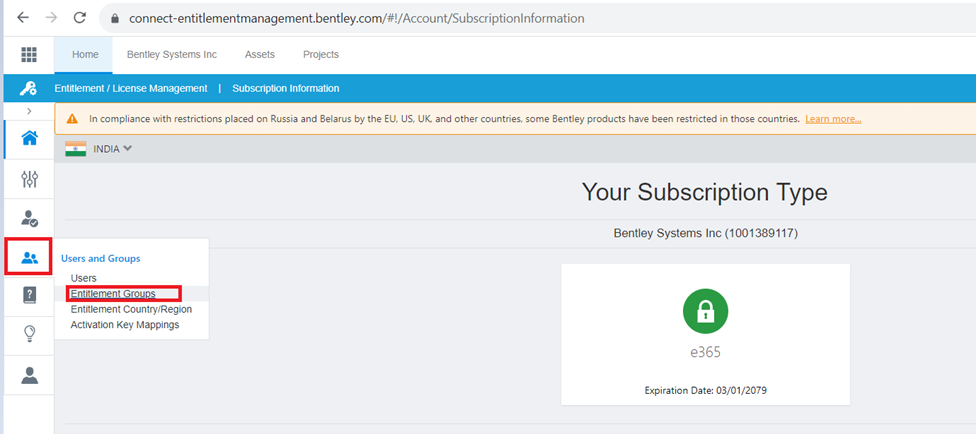Screen dimensions: 976x434
Task: Expand the sidebar with the chevron arrow
Action: click(x=29, y=110)
